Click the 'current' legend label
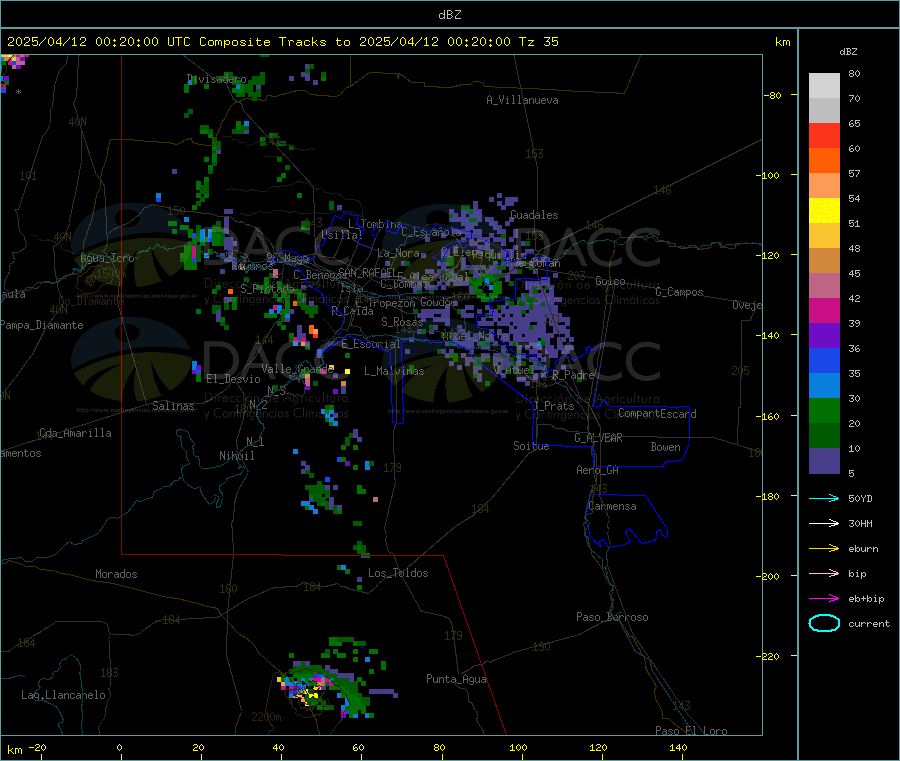900x761 pixels. pos(869,623)
